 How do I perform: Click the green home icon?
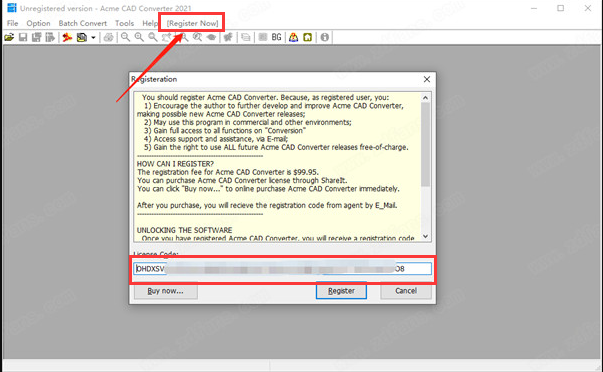(x=308, y=37)
